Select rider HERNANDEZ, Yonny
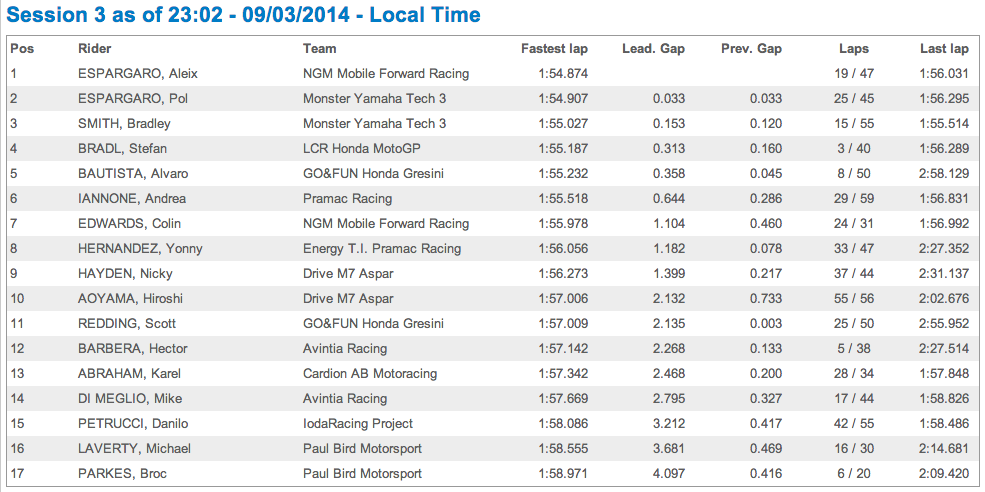The width and height of the screenshot is (985, 492). tap(140, 249)
